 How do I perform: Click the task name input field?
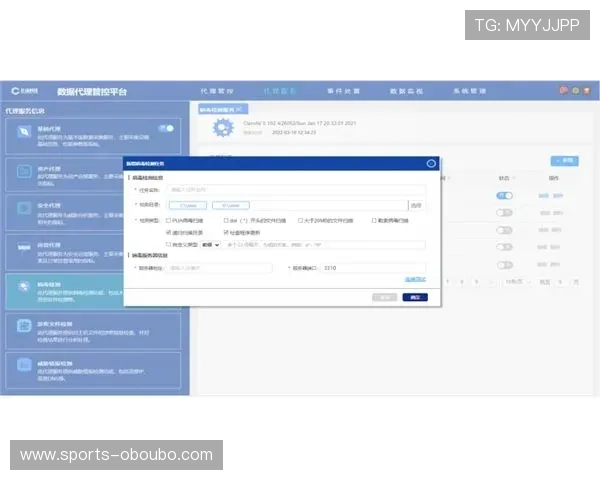[x=296, y=189]
